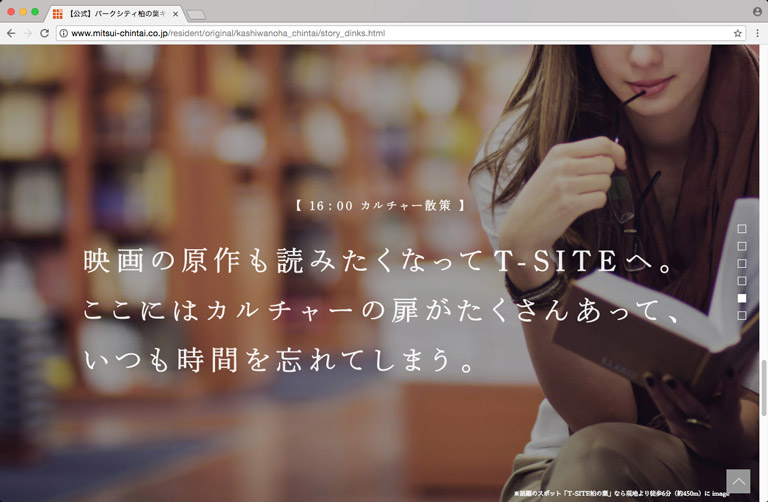Click the text ここにはカルチャーの扉がたくさんあって、

click(383, 311)
